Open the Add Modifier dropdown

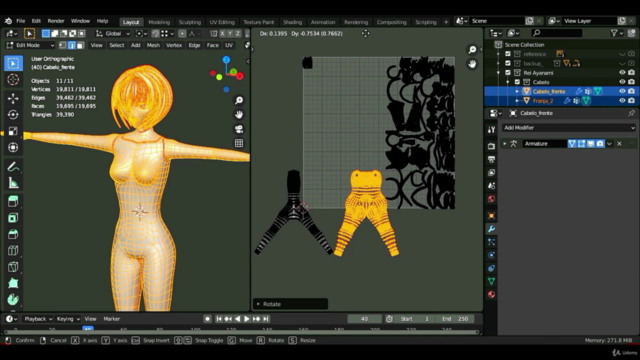(x=569, y=128)
